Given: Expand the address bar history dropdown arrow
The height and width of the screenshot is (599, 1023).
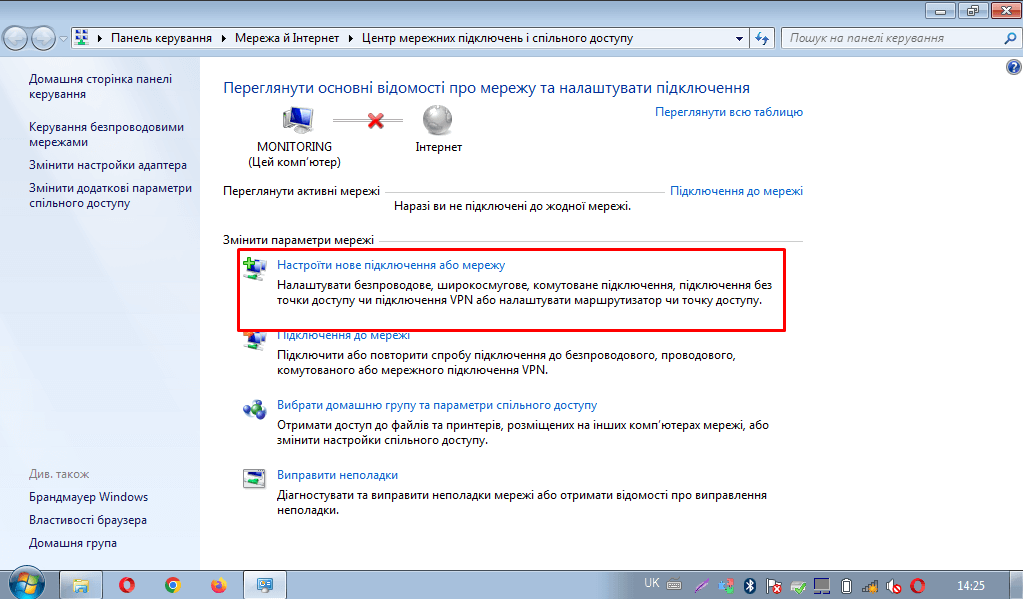Looking at the screenshot, I should point(739,38).
